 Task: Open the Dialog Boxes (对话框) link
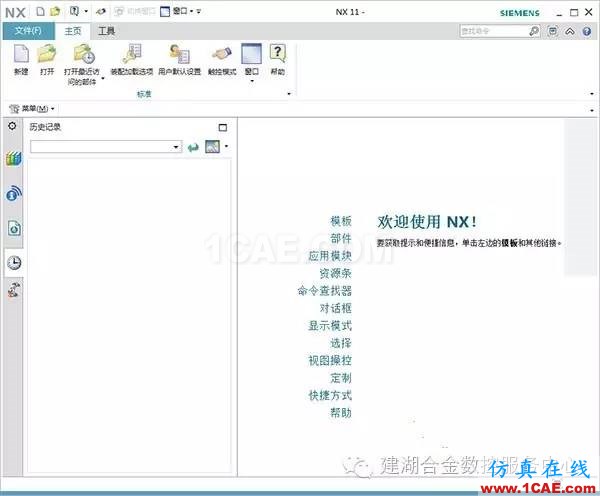point(336,308)
